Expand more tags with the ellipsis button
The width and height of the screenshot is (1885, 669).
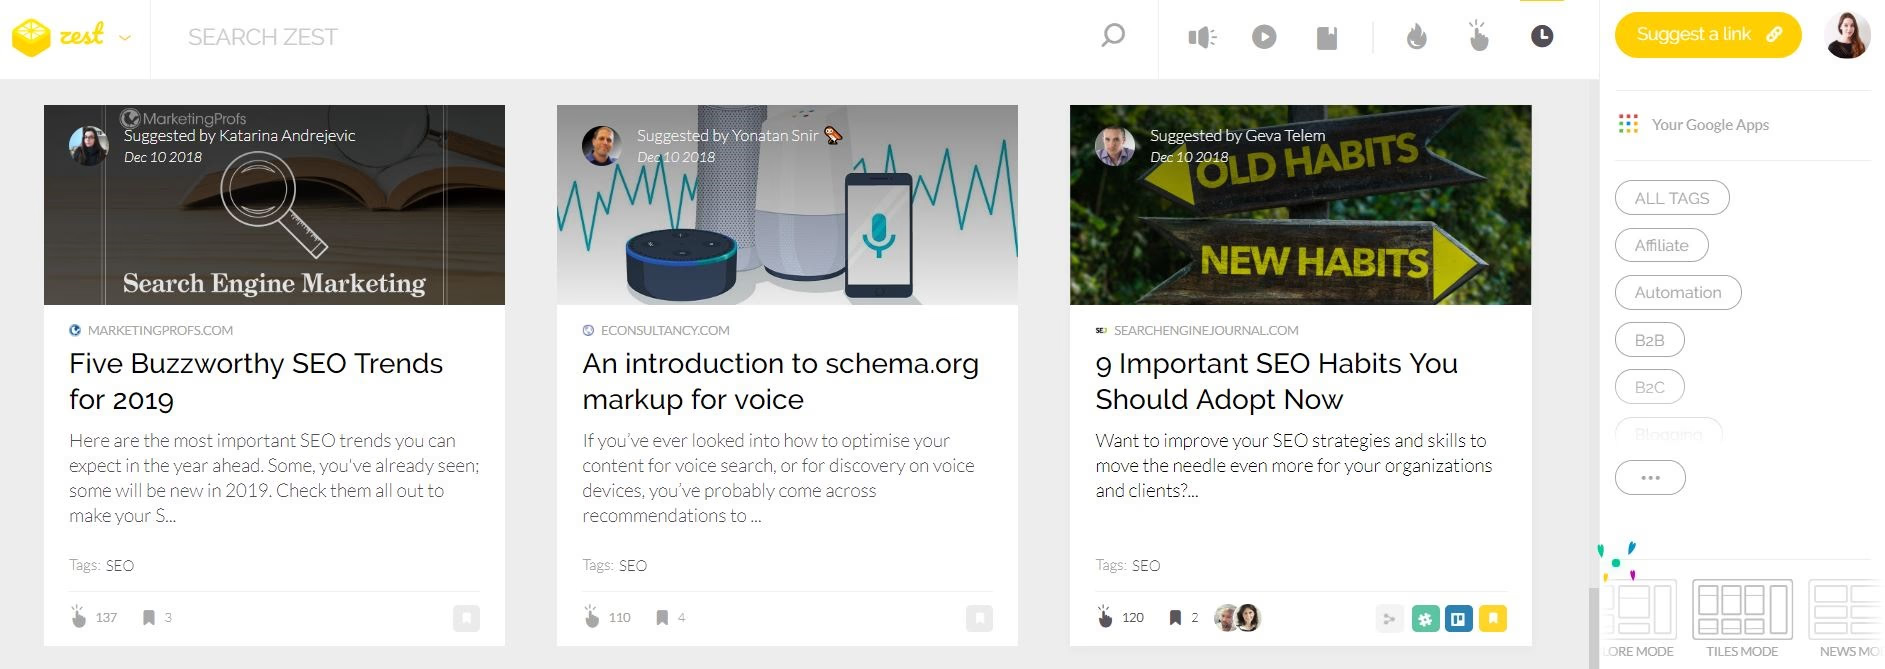point(1650,478)
